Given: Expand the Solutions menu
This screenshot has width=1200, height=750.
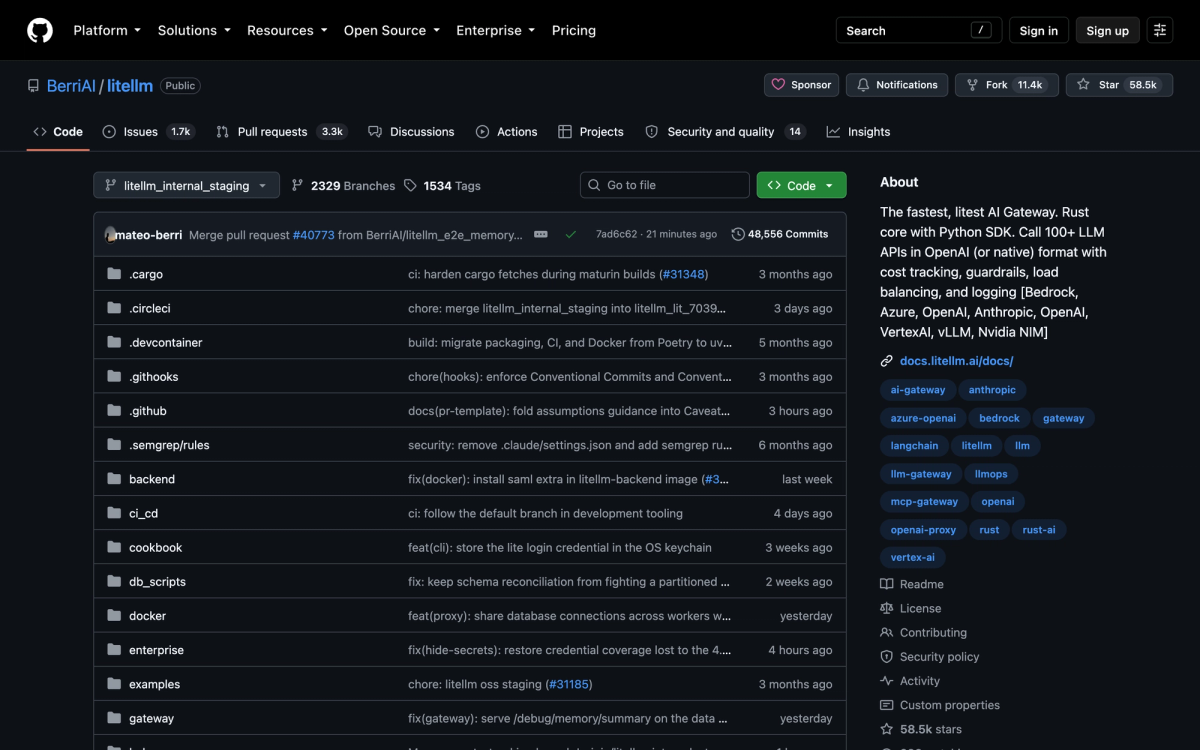Looking at the screenshot, I should pyautogui.click(x=194, y=30).
